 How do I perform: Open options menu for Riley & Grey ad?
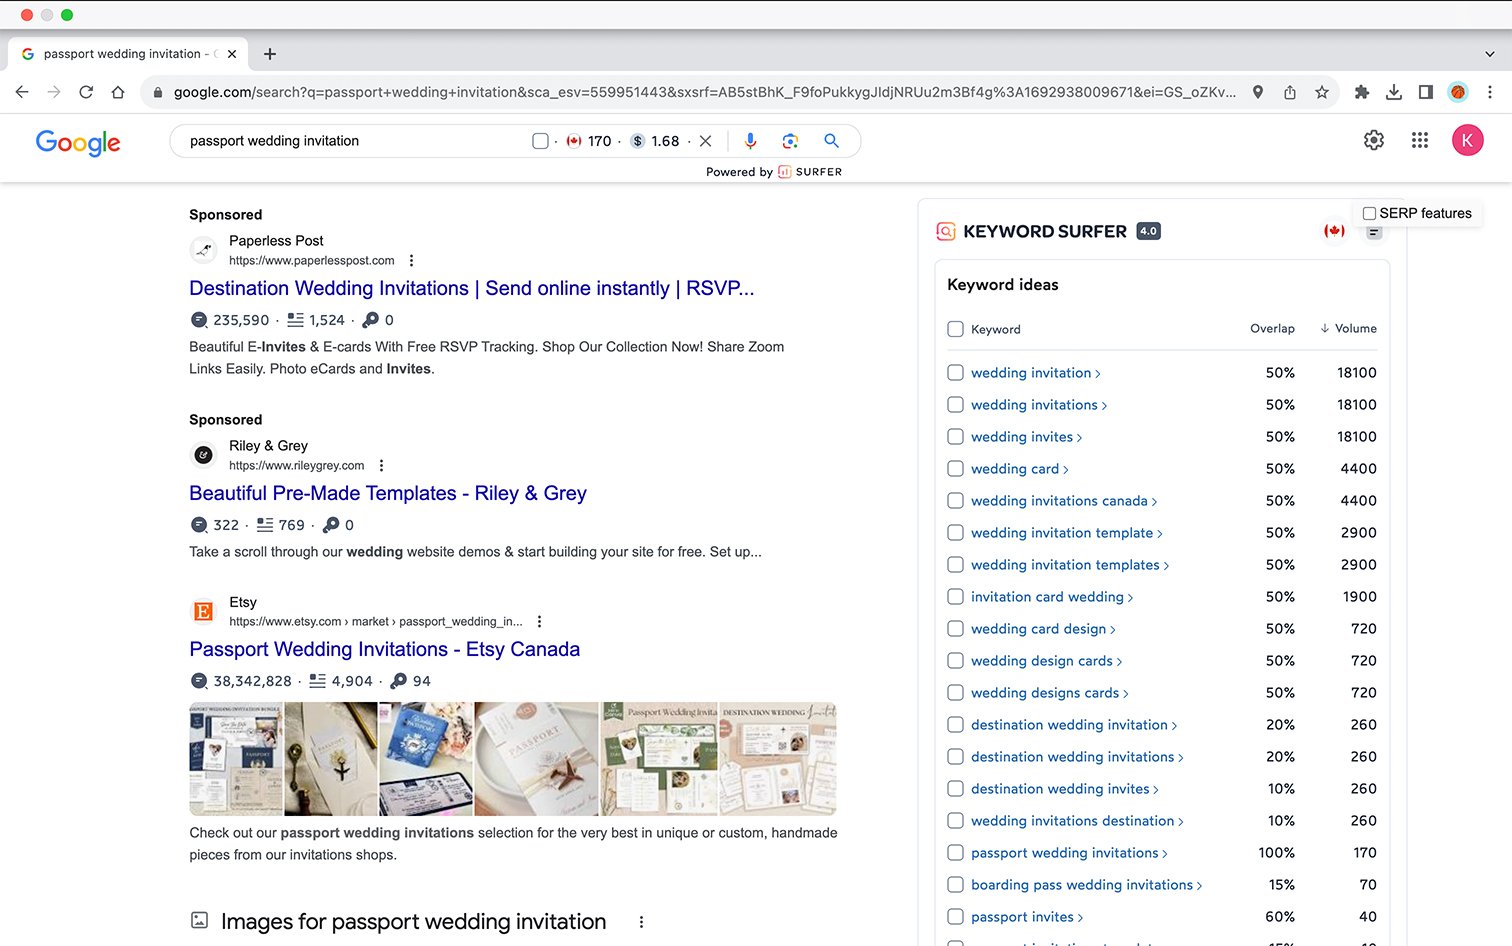tap(381, 465)
